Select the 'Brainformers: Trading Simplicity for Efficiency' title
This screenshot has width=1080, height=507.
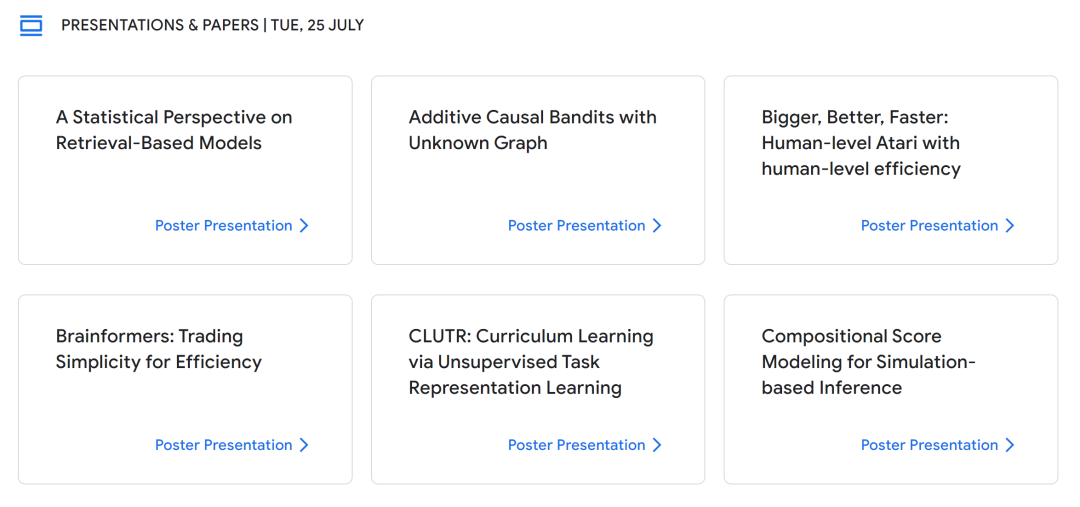coord(159,349)
